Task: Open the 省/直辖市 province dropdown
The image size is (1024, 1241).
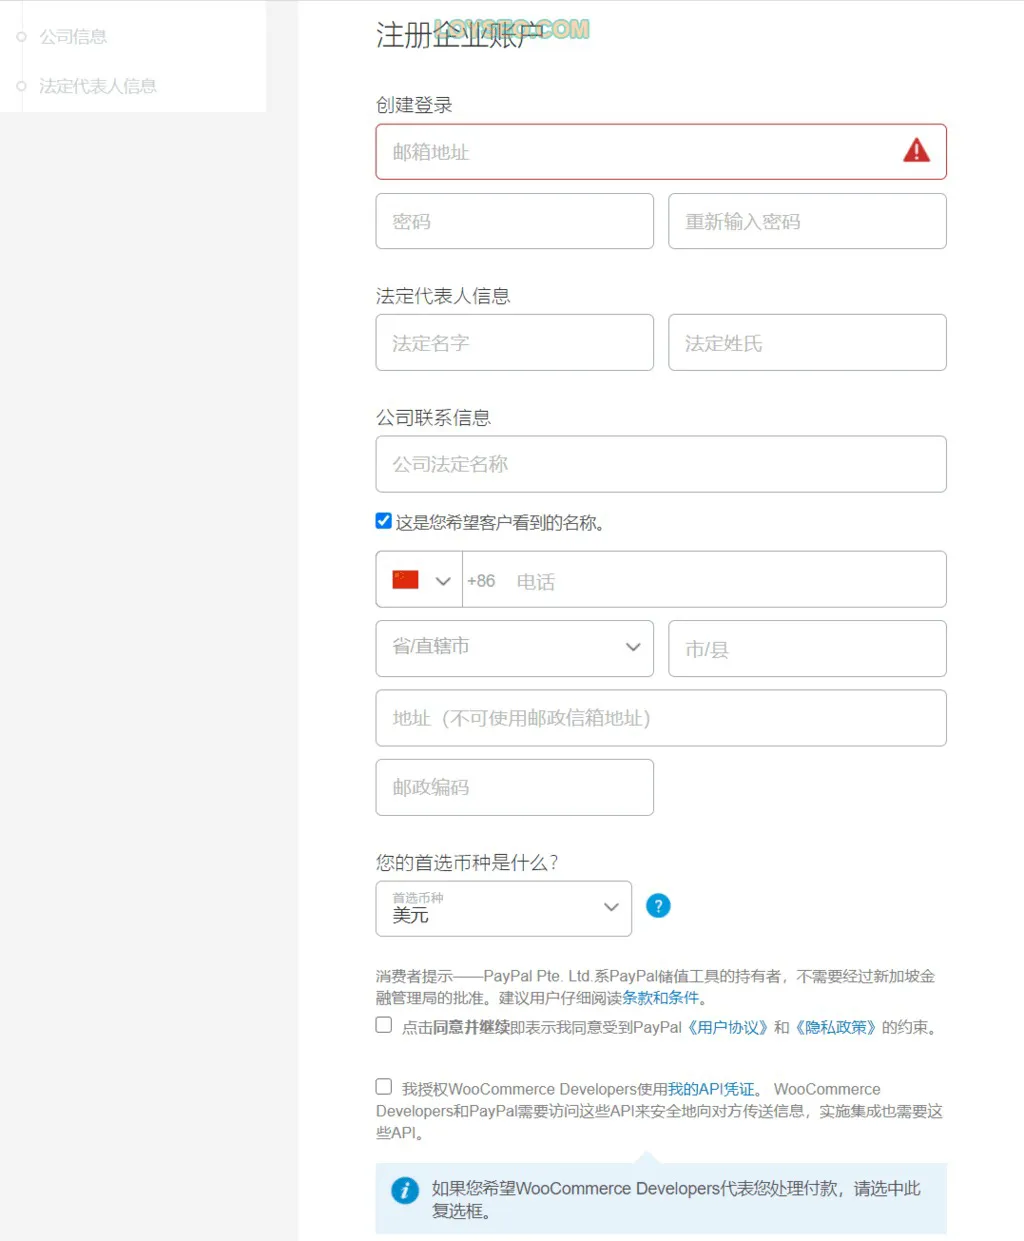Action: click(514, 648)
